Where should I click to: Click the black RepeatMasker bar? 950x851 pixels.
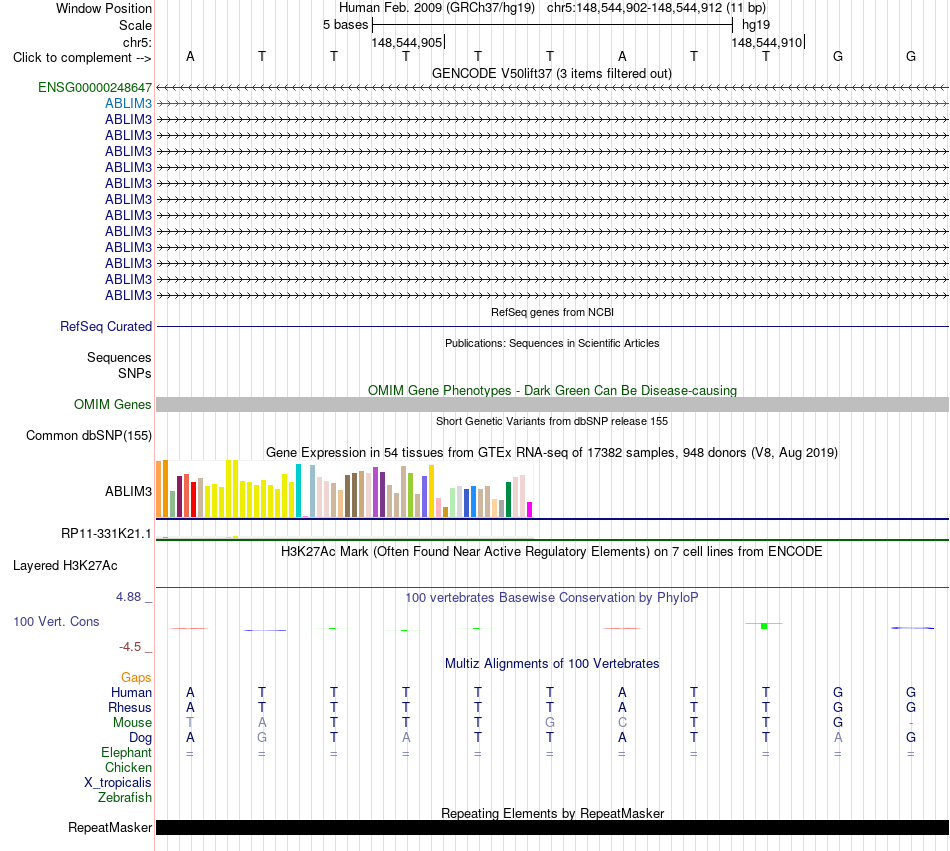pos(552,827)
